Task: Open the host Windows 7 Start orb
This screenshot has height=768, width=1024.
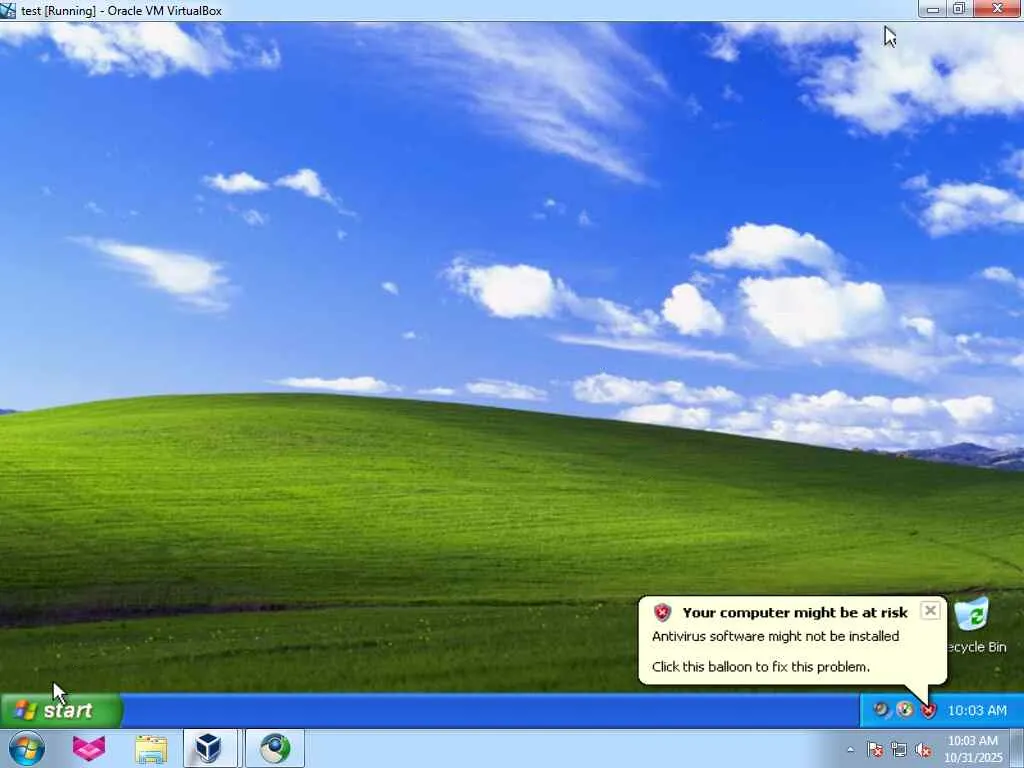Action: pos(27,748)
